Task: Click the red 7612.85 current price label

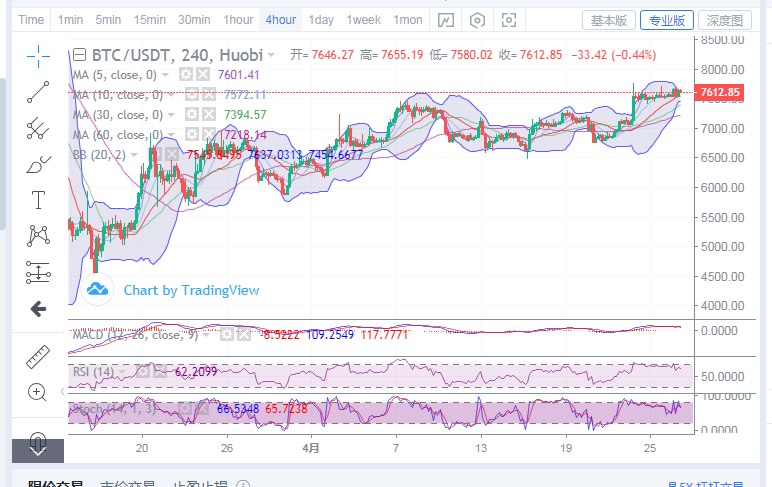Action: click(719, 92)
